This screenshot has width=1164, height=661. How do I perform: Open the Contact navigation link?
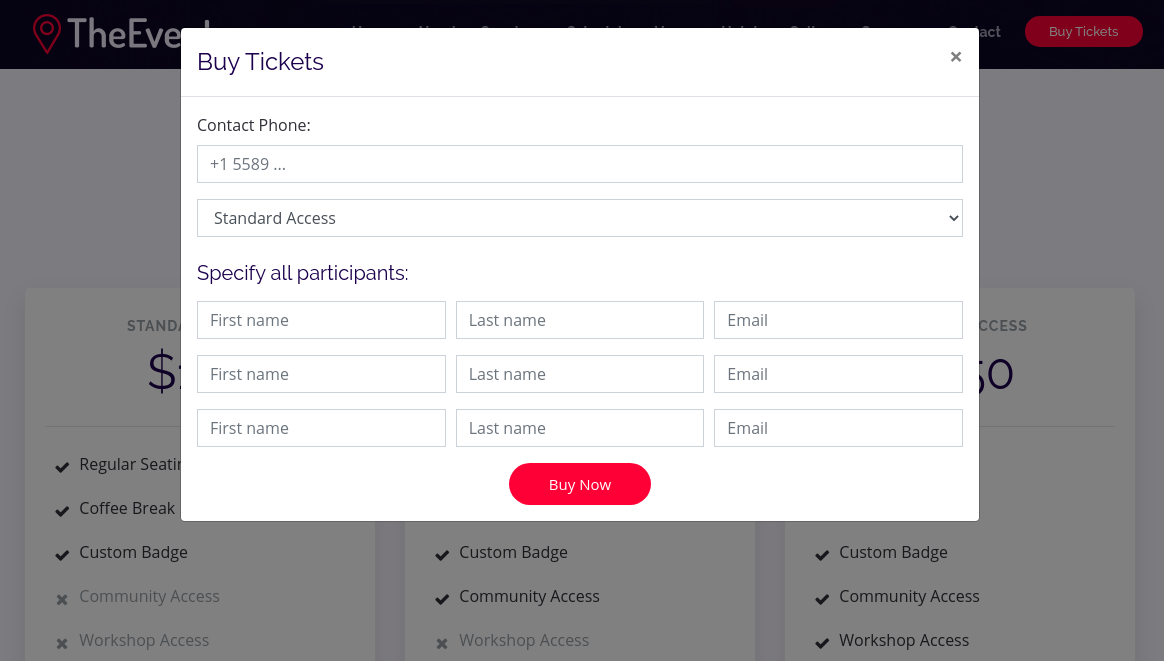pyautogui.click(x=975, y=32)
